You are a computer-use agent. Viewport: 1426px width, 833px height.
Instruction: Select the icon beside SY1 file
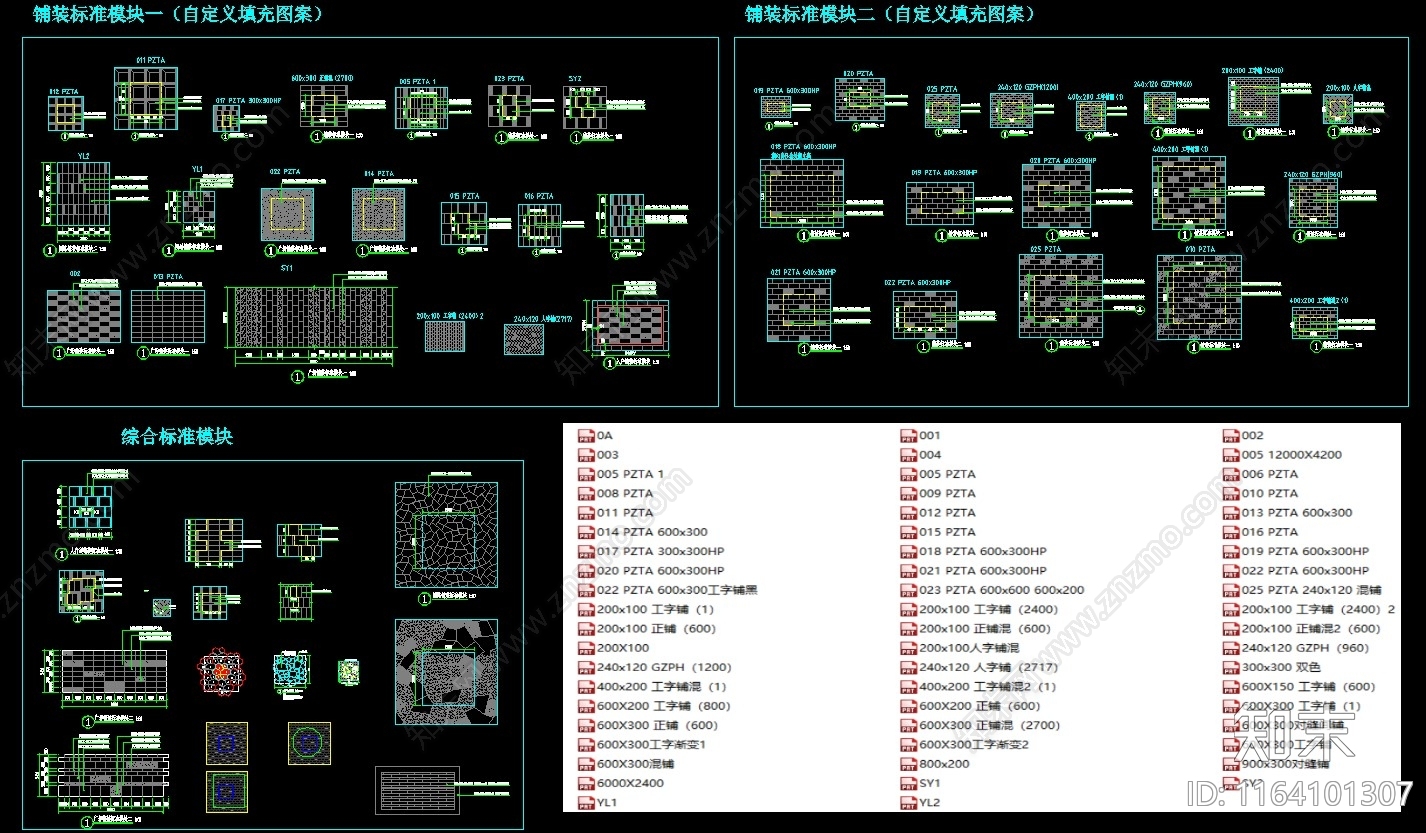pos(908,783)
